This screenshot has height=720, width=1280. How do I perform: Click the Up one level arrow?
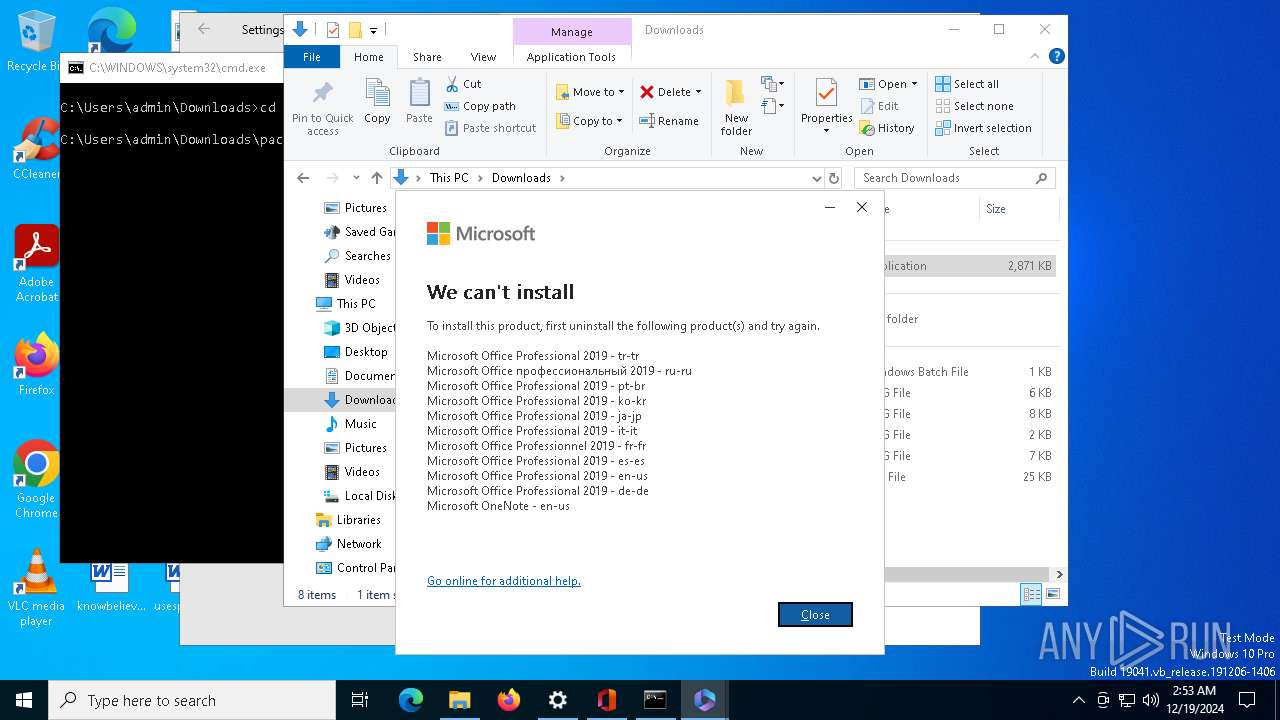376,178
